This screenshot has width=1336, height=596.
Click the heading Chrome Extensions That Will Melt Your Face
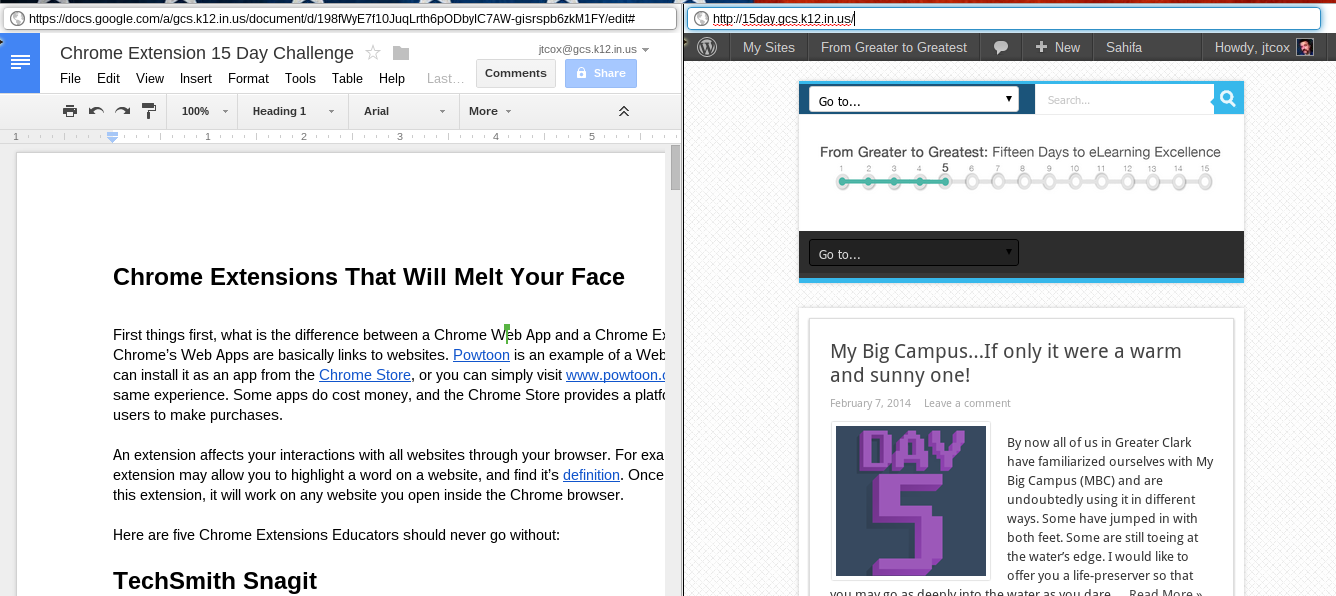point(369,277)
